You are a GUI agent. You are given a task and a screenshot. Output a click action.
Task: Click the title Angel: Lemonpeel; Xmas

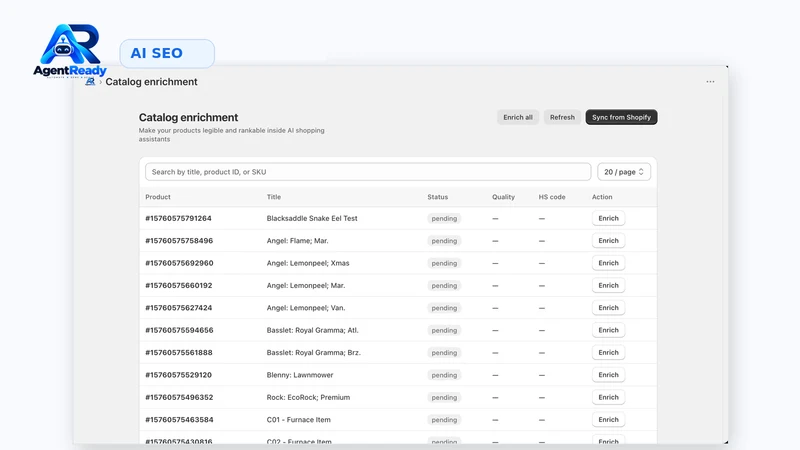(308, 263)
